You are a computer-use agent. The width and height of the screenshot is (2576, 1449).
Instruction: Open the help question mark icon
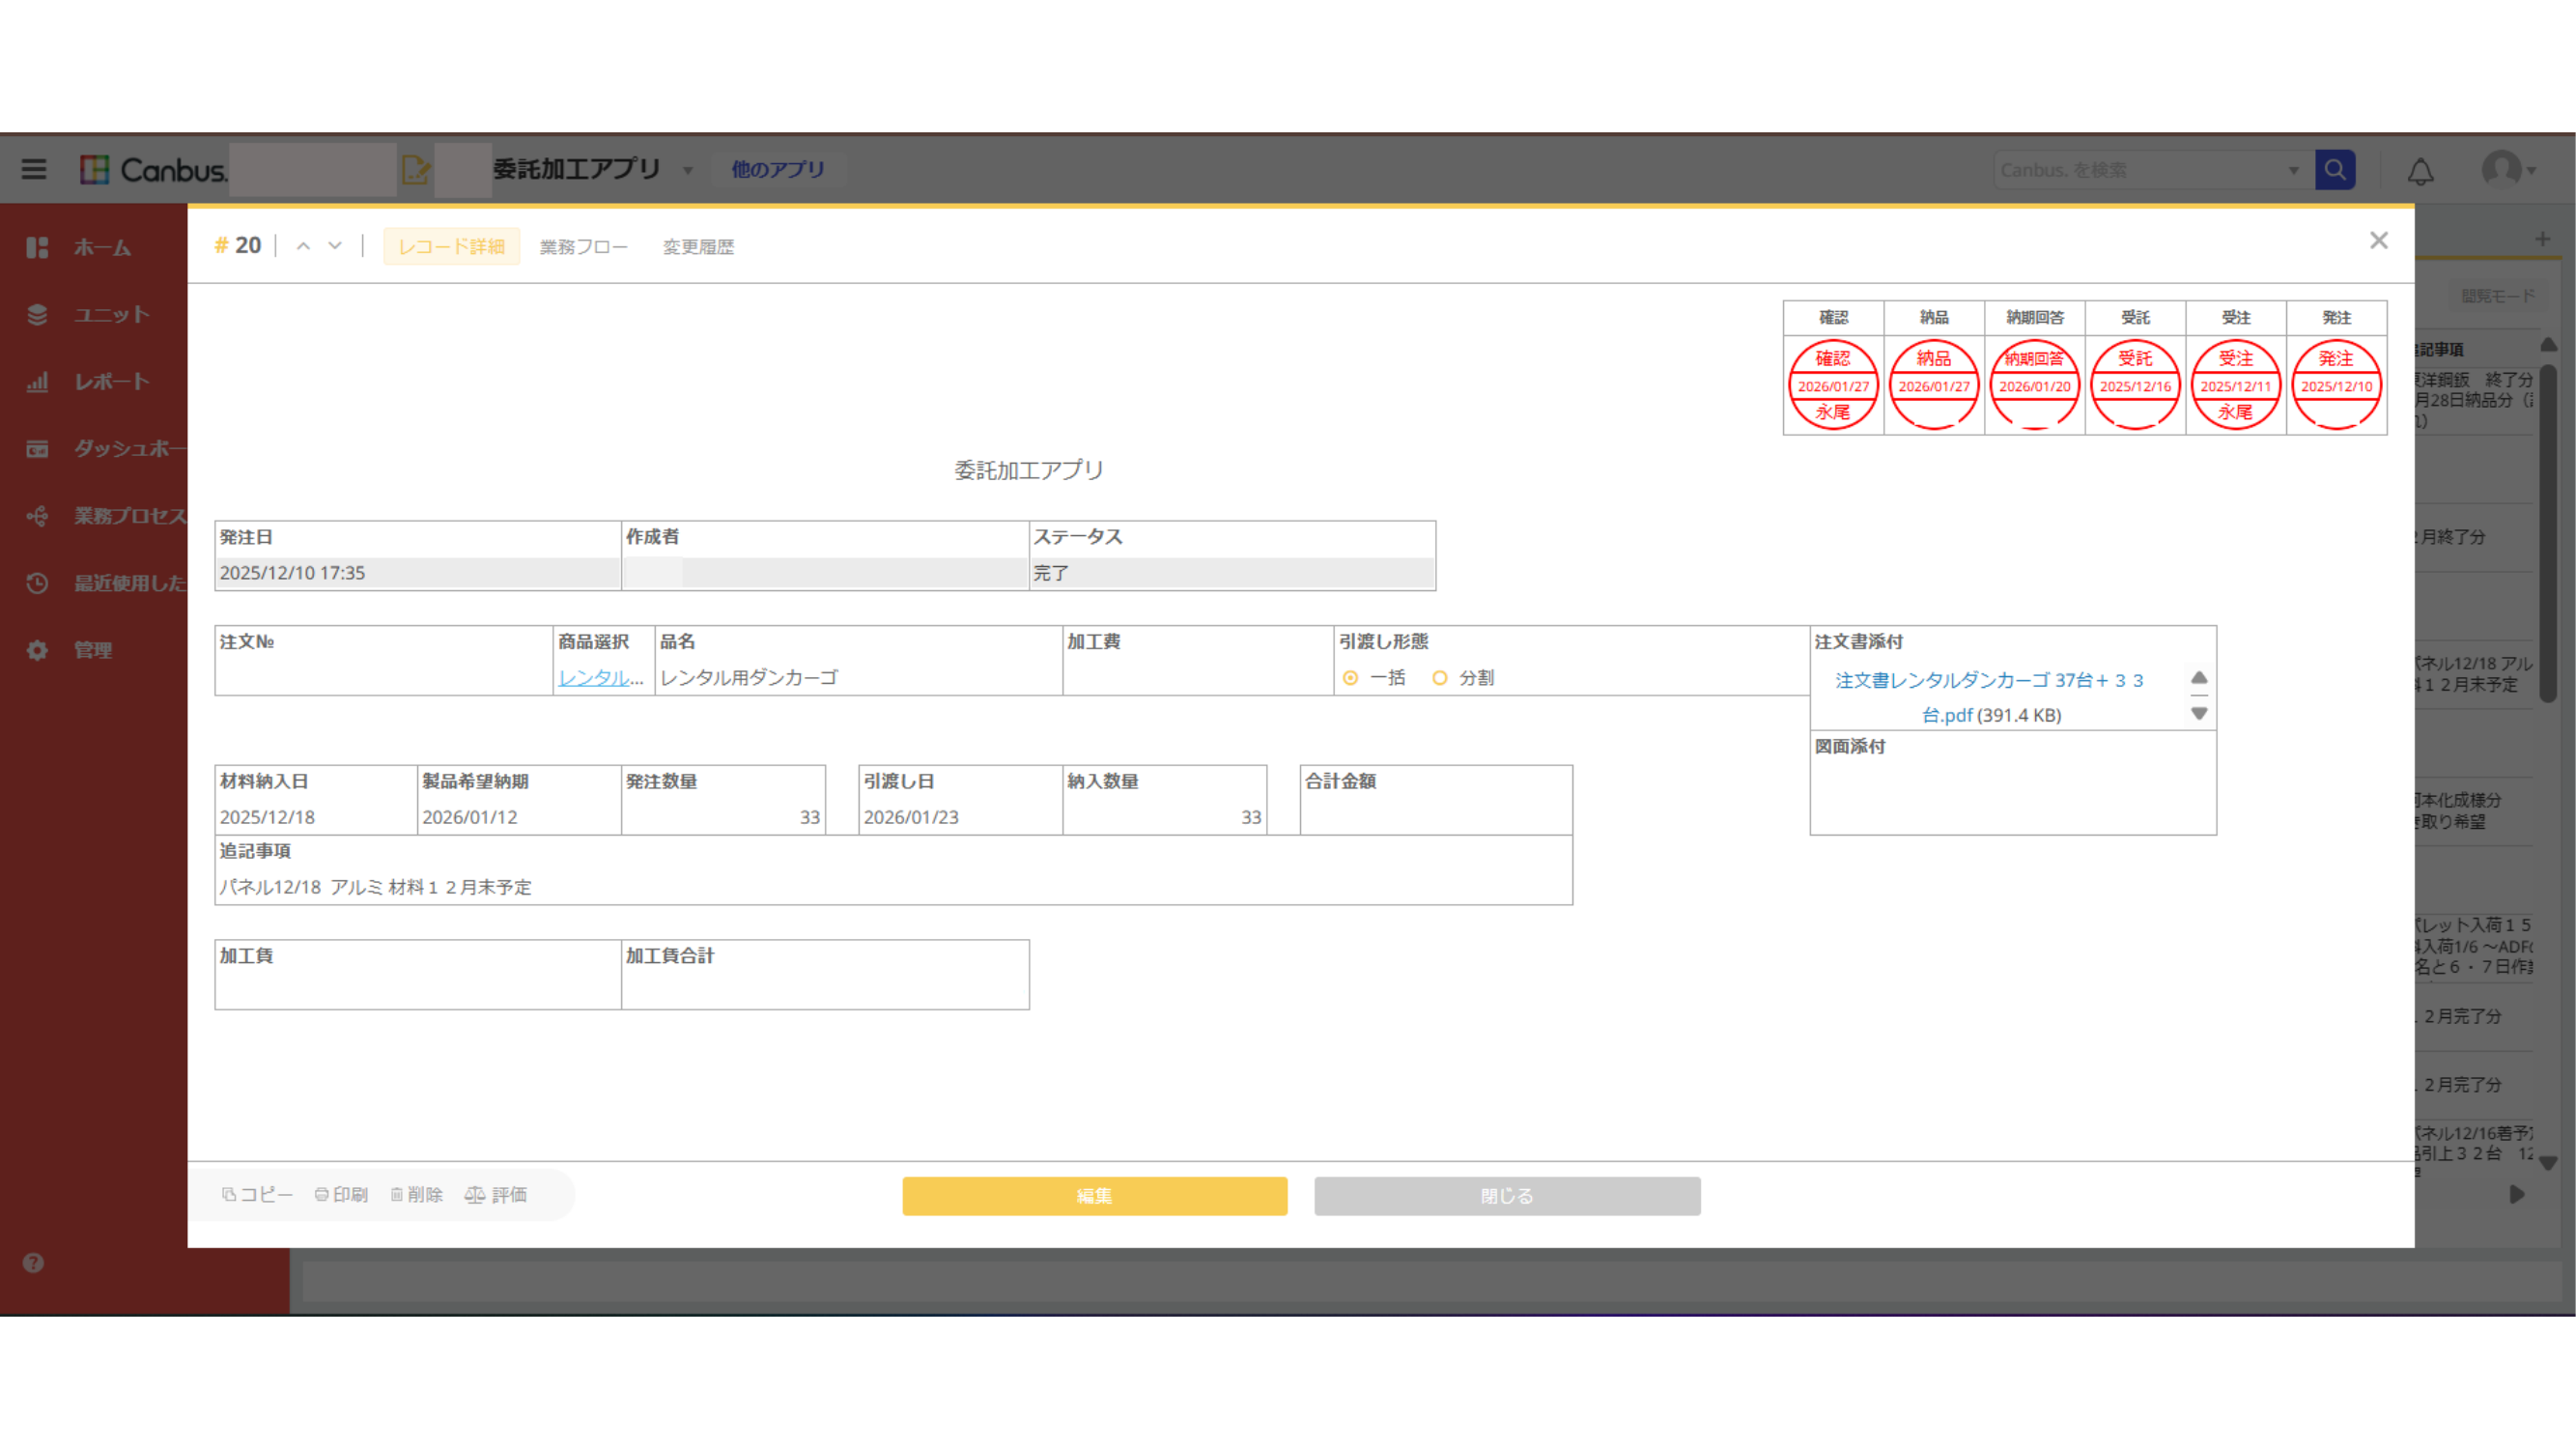33,1263
